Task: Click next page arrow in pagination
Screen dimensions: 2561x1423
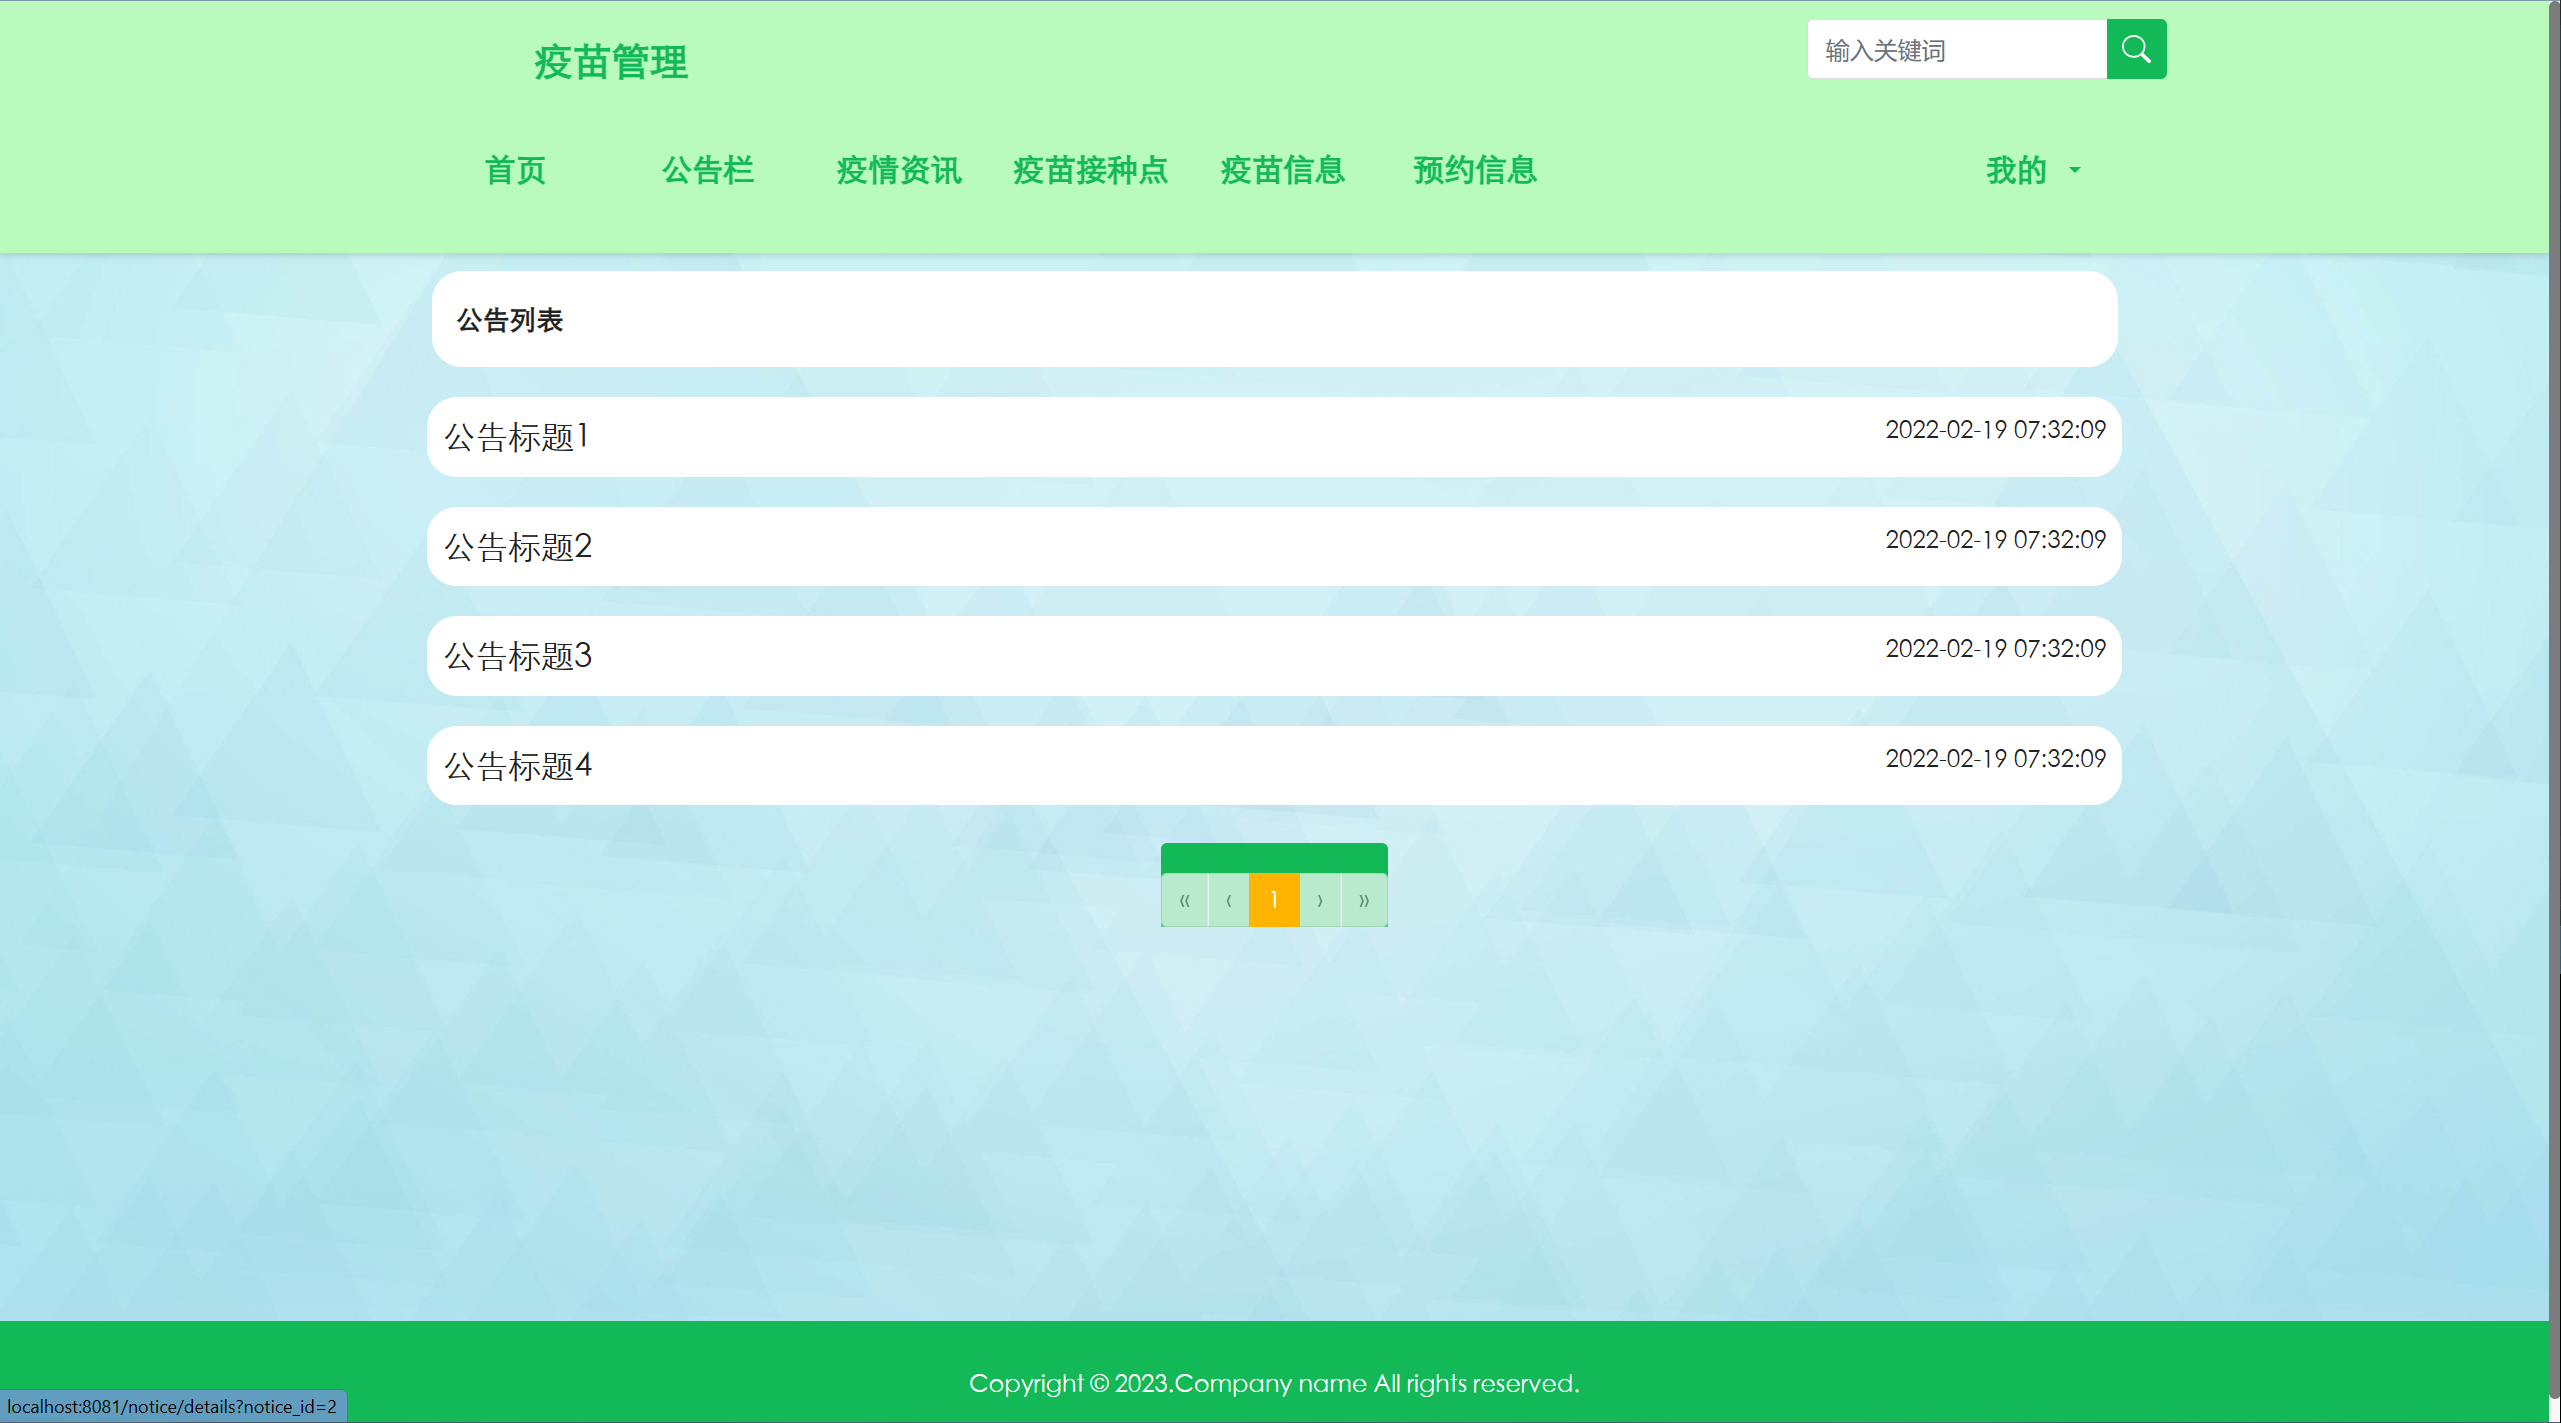Action: click(1320, 900)
